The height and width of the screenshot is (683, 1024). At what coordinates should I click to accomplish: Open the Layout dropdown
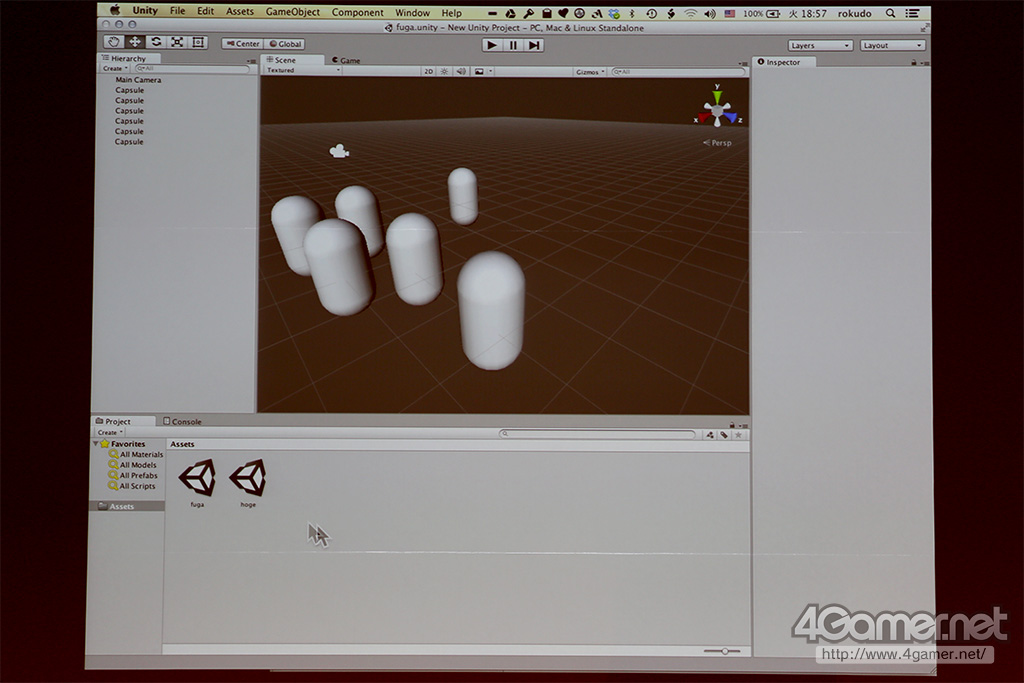pyautogui.click(x=892, y=45)
